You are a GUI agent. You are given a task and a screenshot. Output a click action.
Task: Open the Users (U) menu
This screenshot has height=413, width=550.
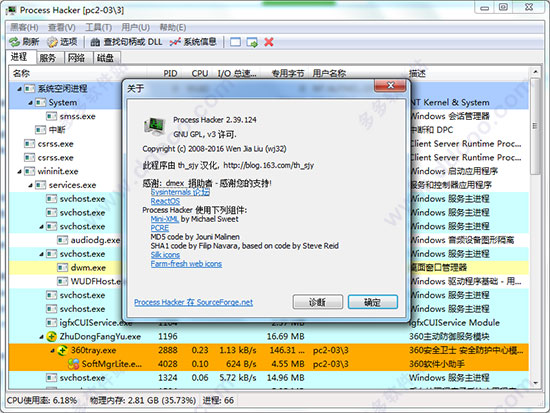pyautogui.click(x=136, y=27)
